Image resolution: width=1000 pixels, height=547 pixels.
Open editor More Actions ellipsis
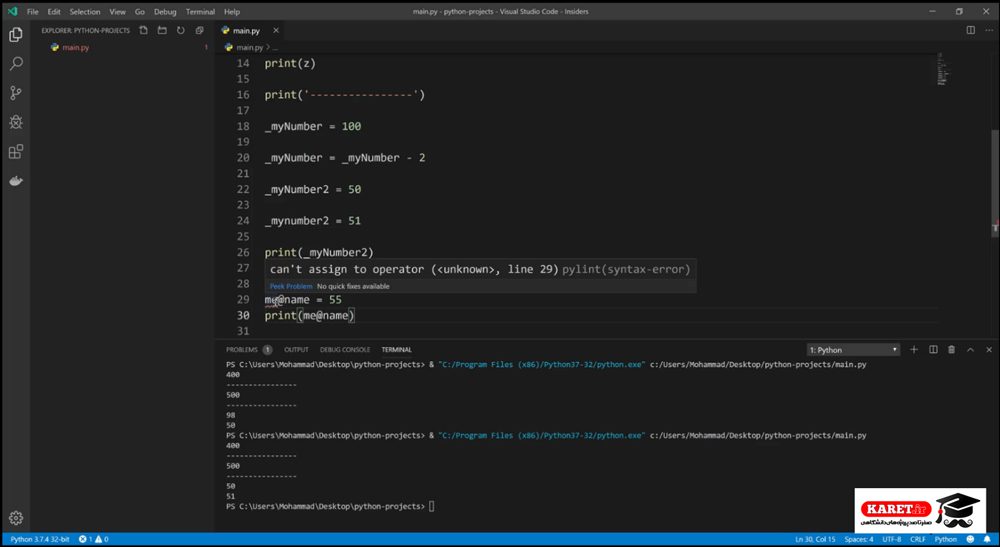(x=989, y=30)
